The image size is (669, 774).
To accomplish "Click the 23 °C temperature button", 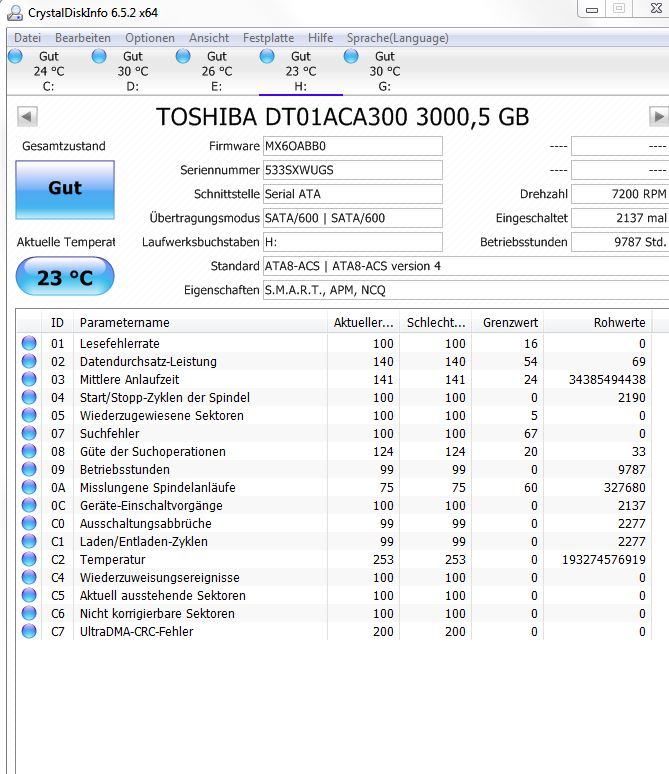I will click(65, 276).
